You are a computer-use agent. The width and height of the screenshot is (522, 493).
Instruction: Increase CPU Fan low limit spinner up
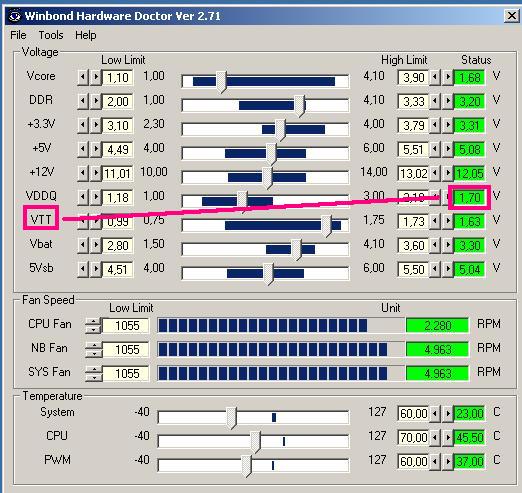94,322
